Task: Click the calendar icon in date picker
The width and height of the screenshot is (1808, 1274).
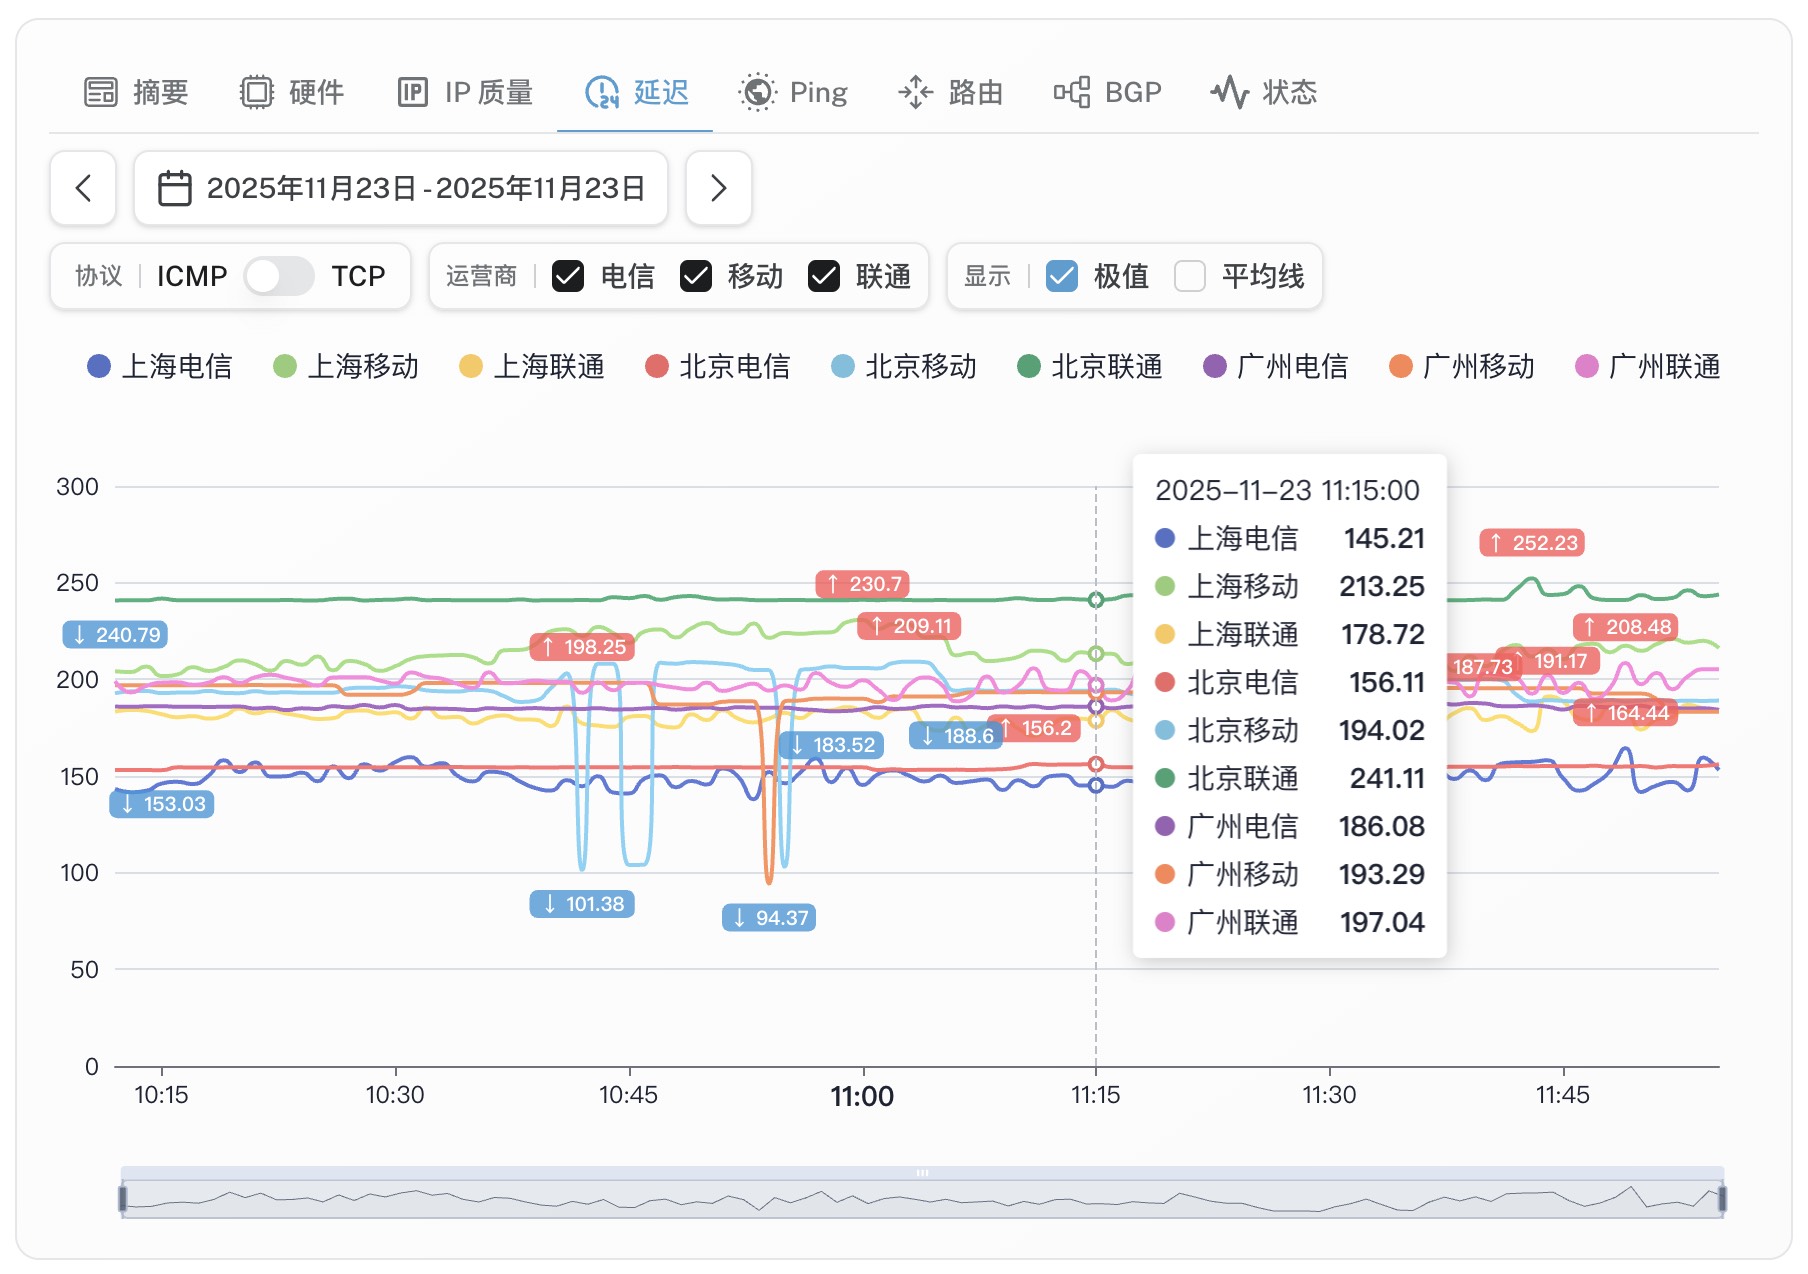Action: click(x=175, y=188)
